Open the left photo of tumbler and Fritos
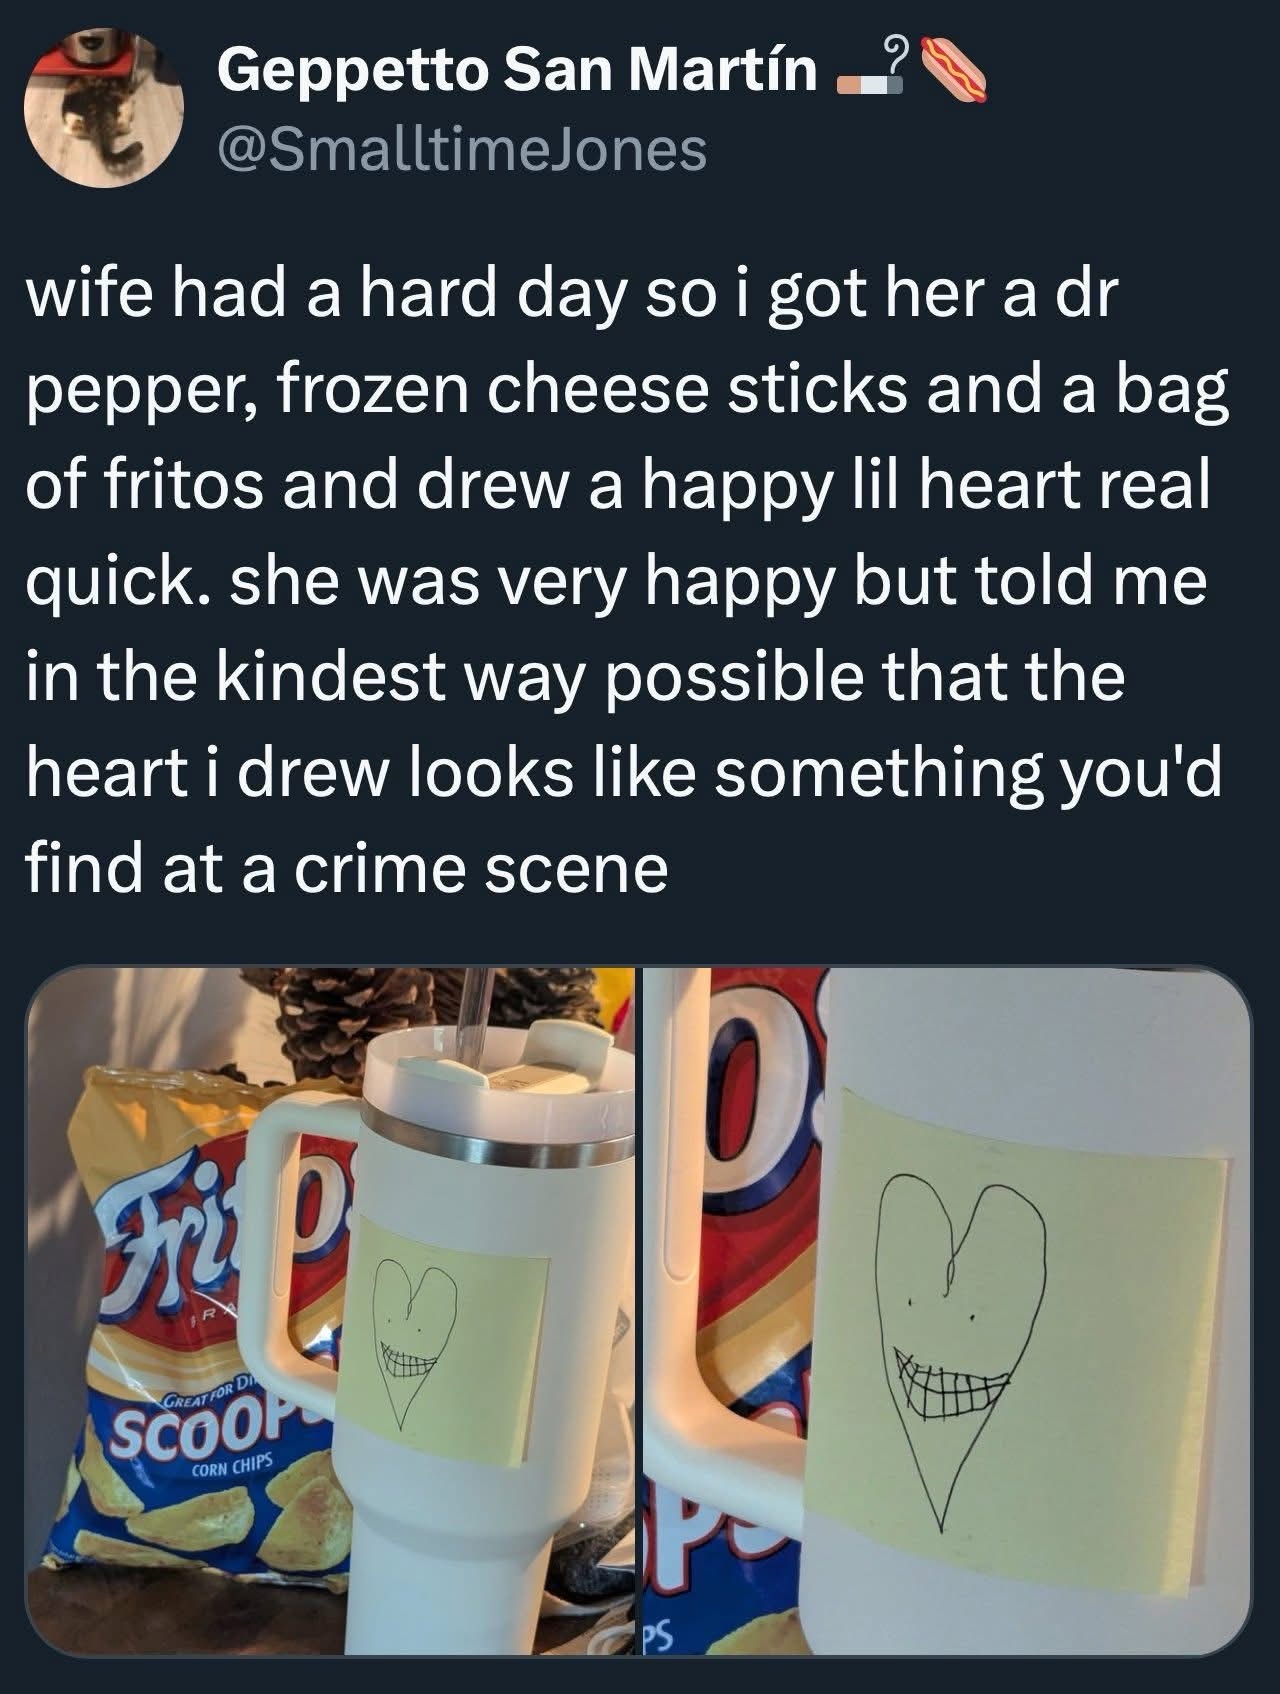The width and height of the screenshot is (1280, 1694). pyautogui.click(x=332, y=1310)
